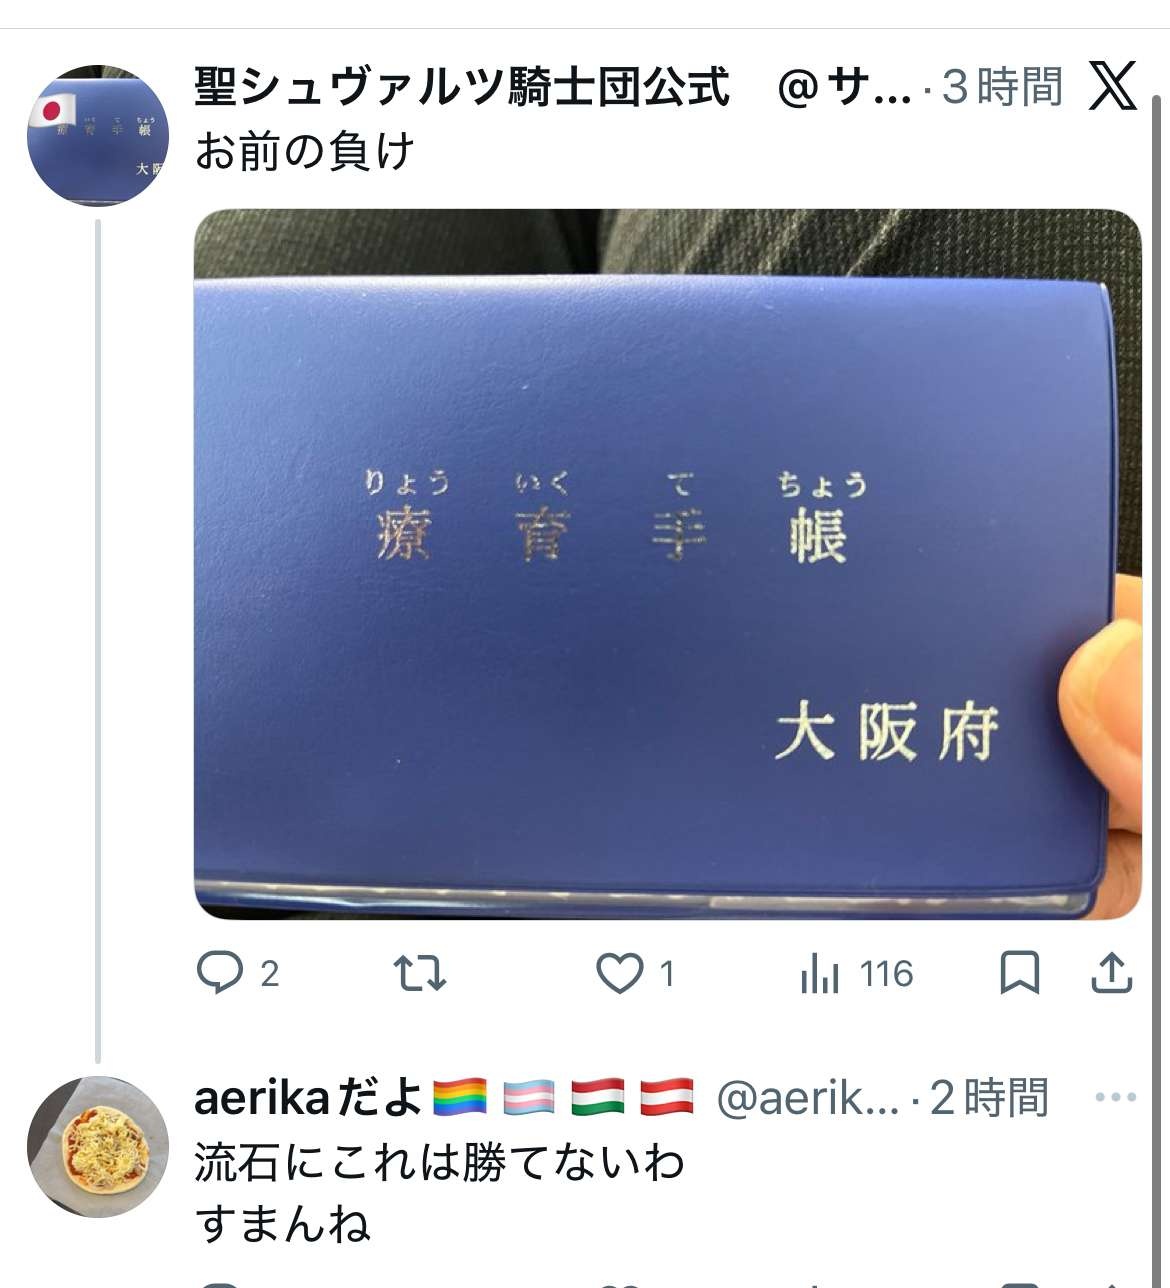Open reply comments on the first post

220,972
